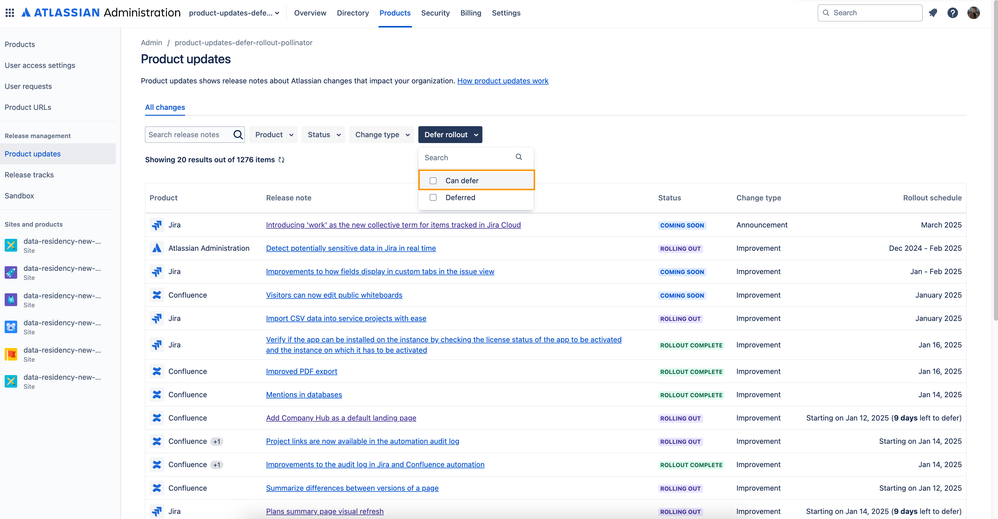
Task: Select Product updates in sidebar
Action: coord(58,154)
